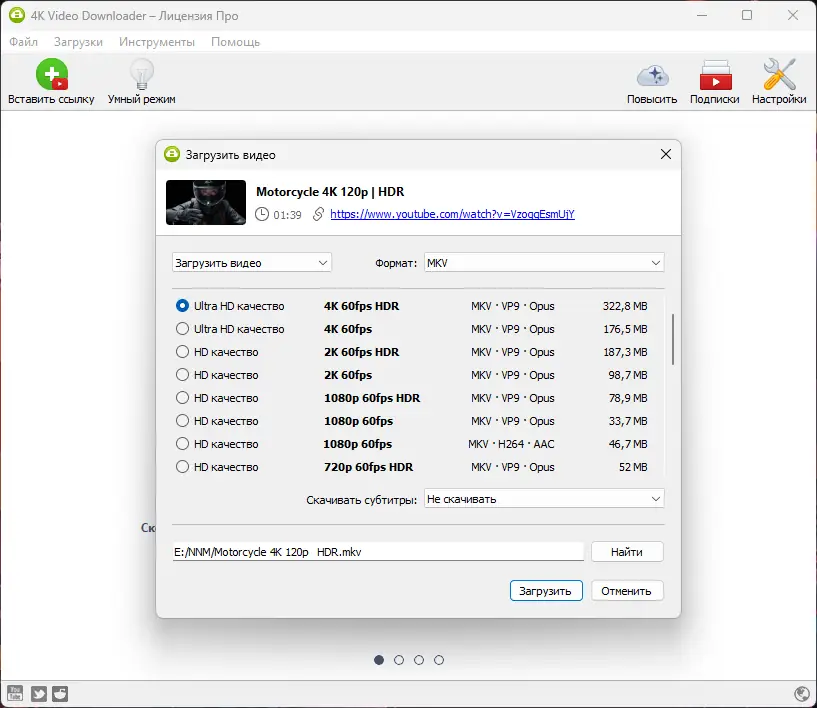The height and width of the screenshot is (708, 817).
Task: Open the Файл menu
Action: [x=23, y=42]
